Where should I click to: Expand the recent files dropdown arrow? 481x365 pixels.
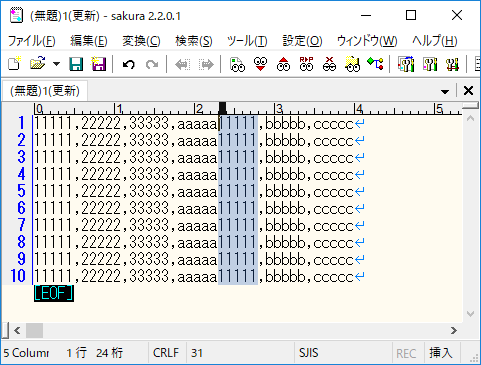pos(56,64)
